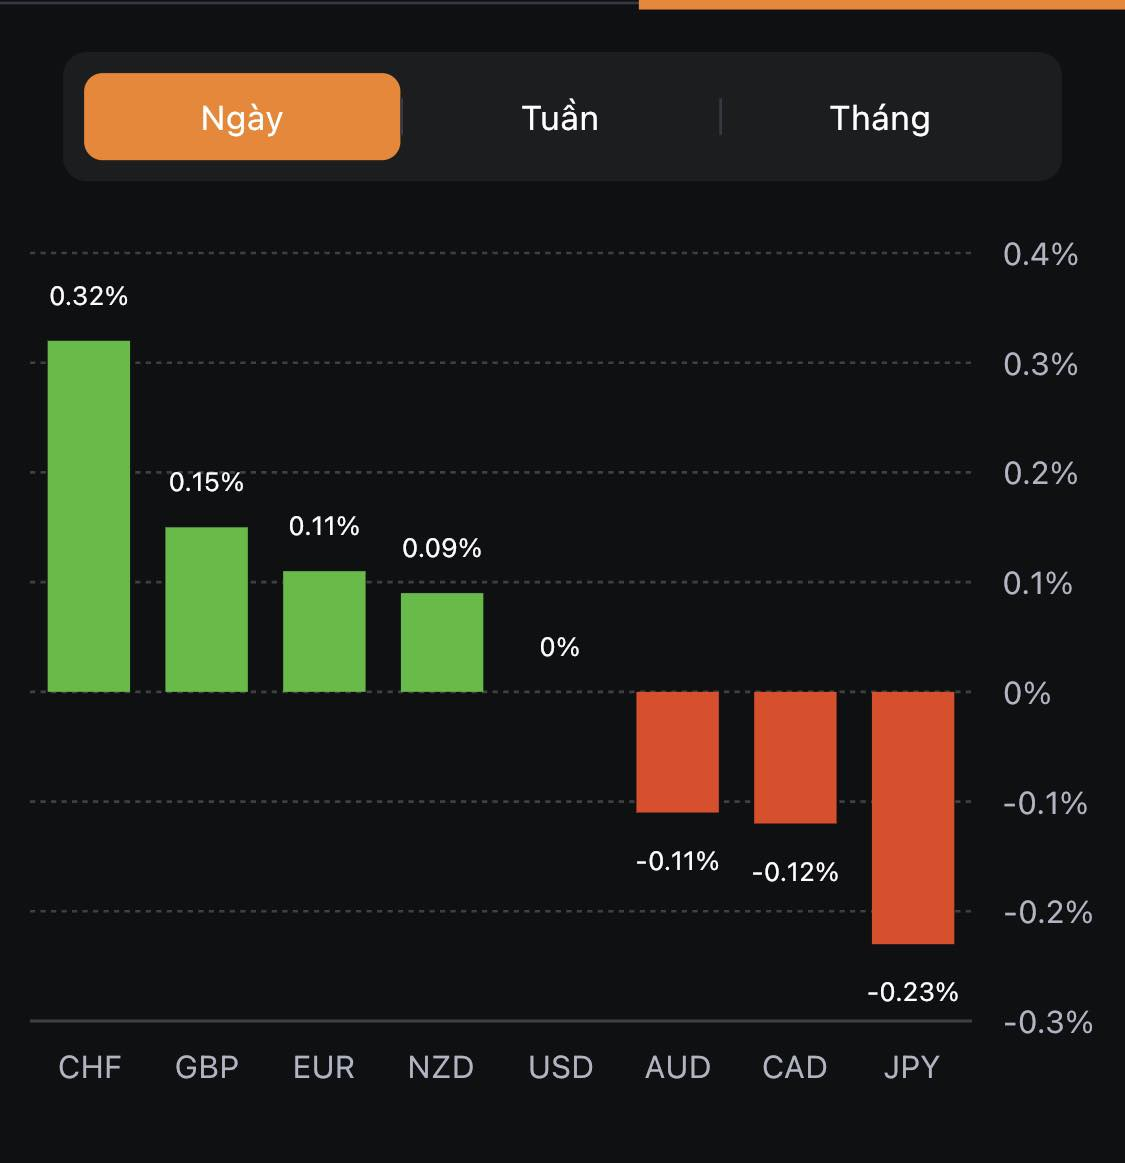The height and width of the screenshot is (1163, 1125).
Task: Select the JPY currency axis label
Action: tap(912, 1067)
